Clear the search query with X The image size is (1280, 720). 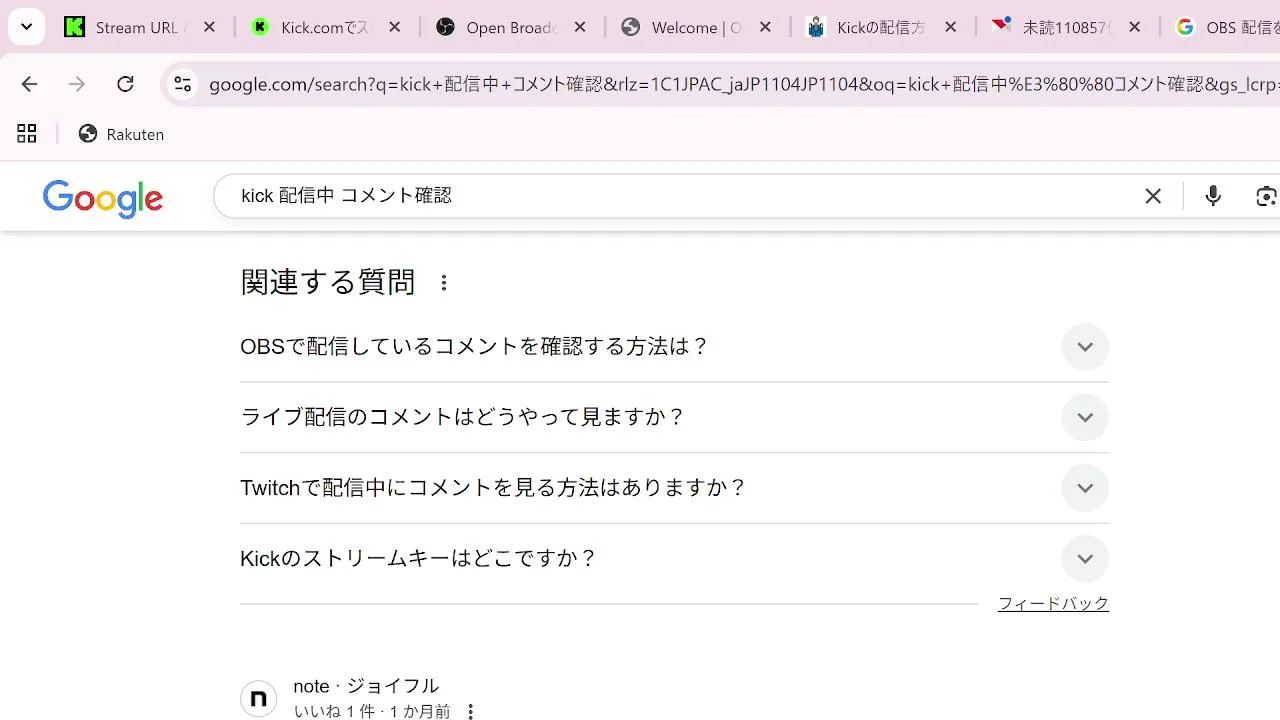pos(1153,196)
